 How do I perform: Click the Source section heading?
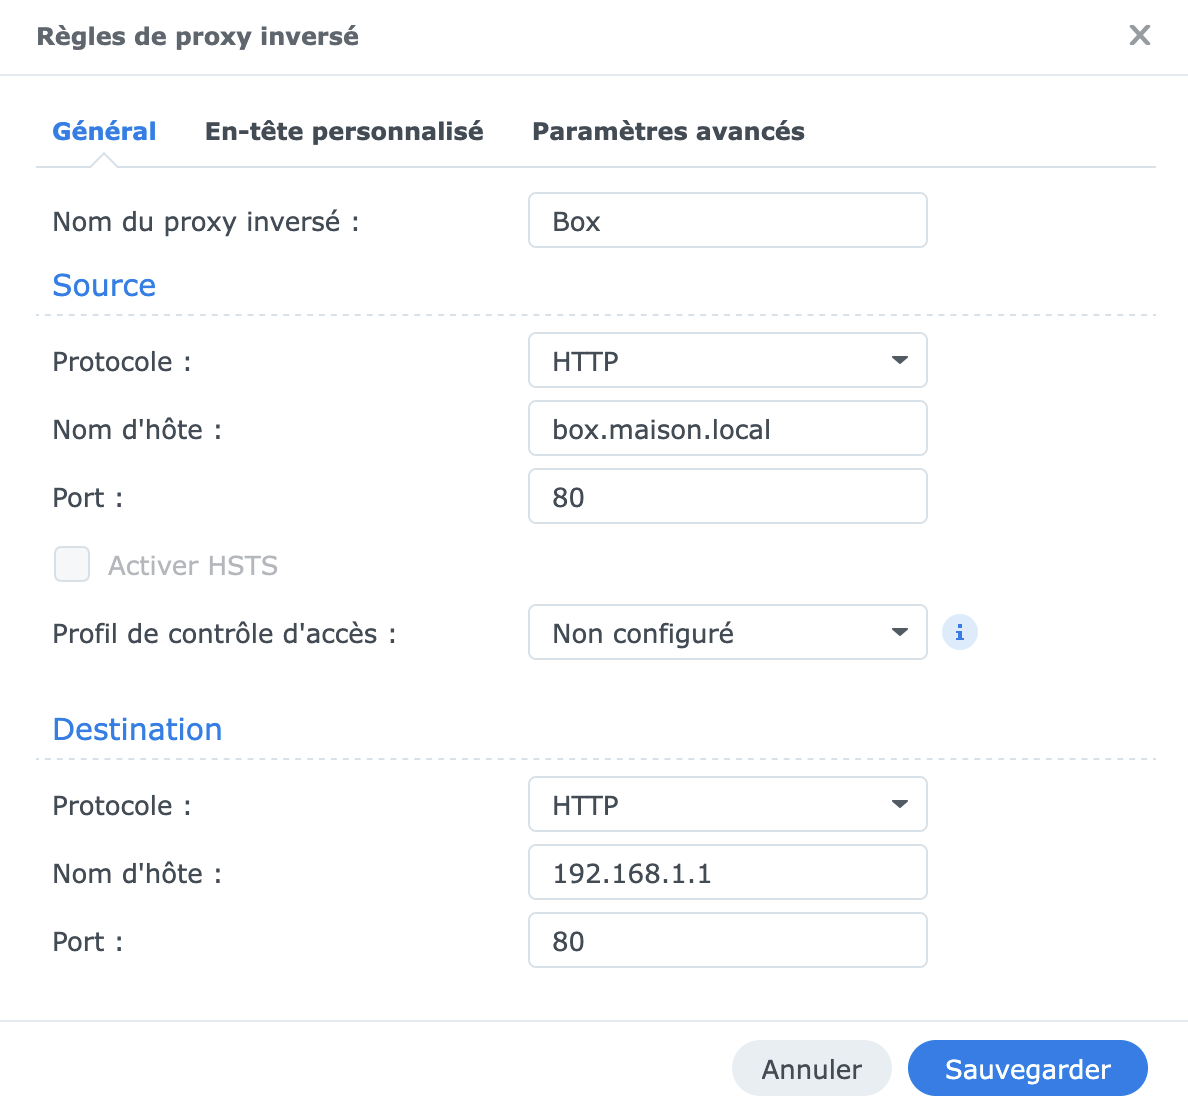[104, 286]
